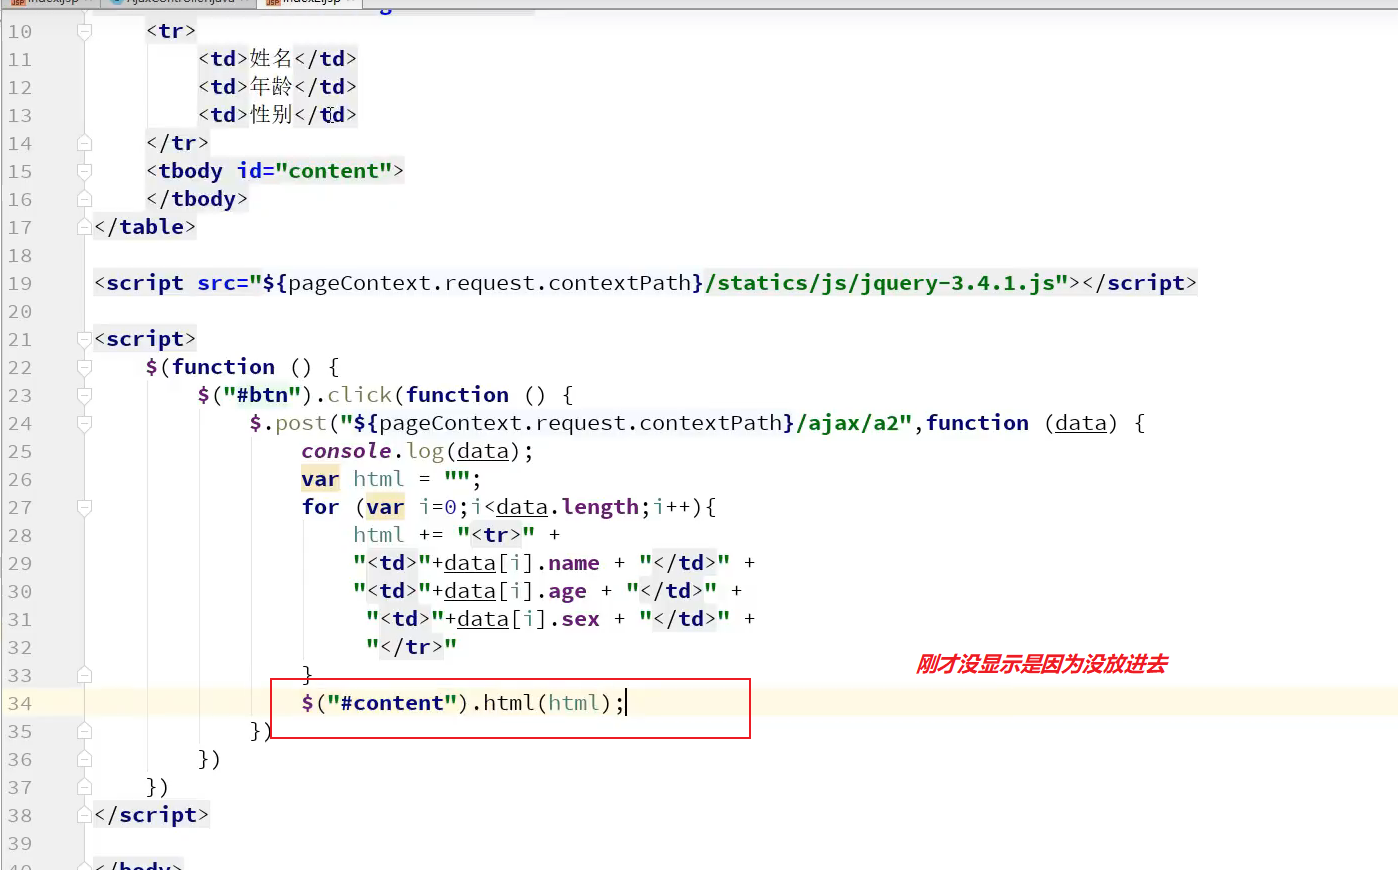This screenshot has height=870, width=1398.
Task: Click the closing </tbody> tag
Action: click(197, 199)
